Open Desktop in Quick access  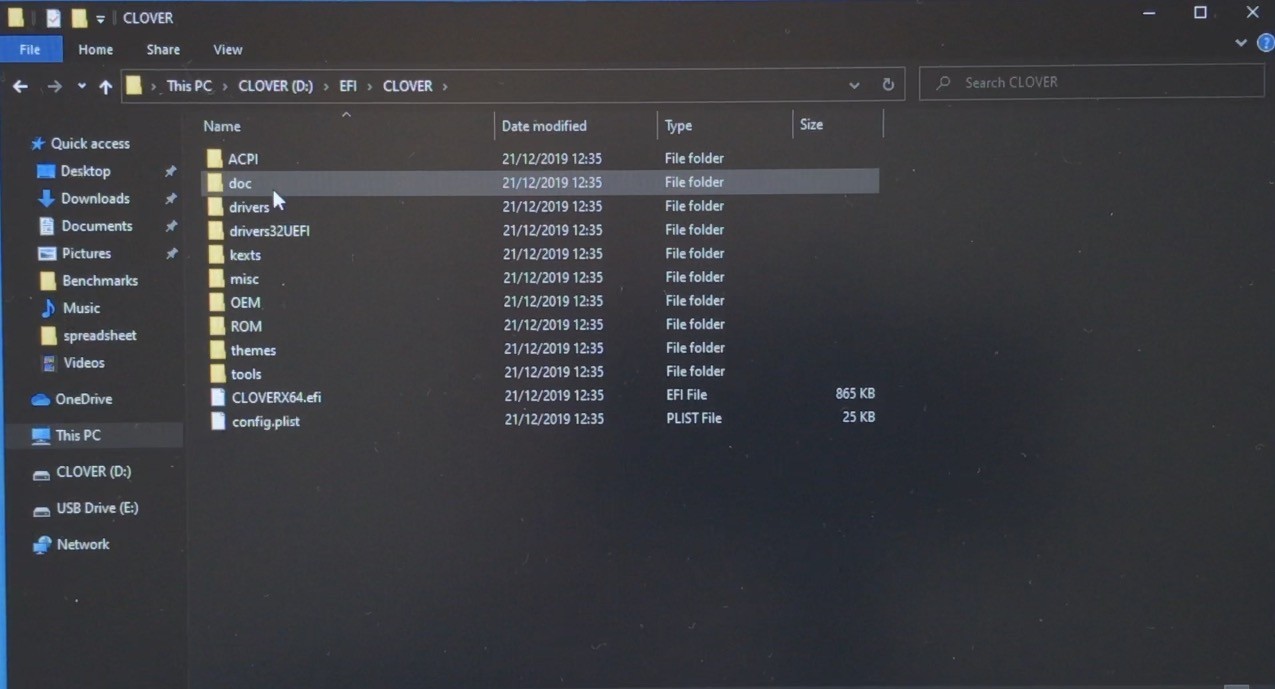[x=85, y=171]
